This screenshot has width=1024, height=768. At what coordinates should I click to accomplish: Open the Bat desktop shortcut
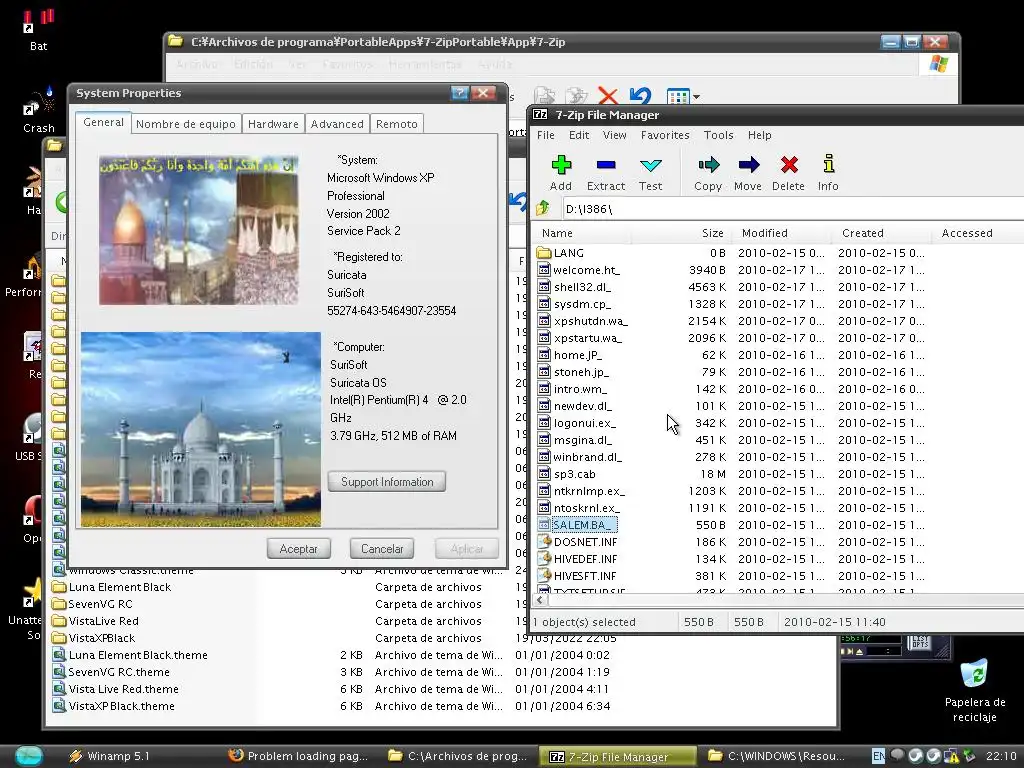pyautogui.click(x=38, y=29)
